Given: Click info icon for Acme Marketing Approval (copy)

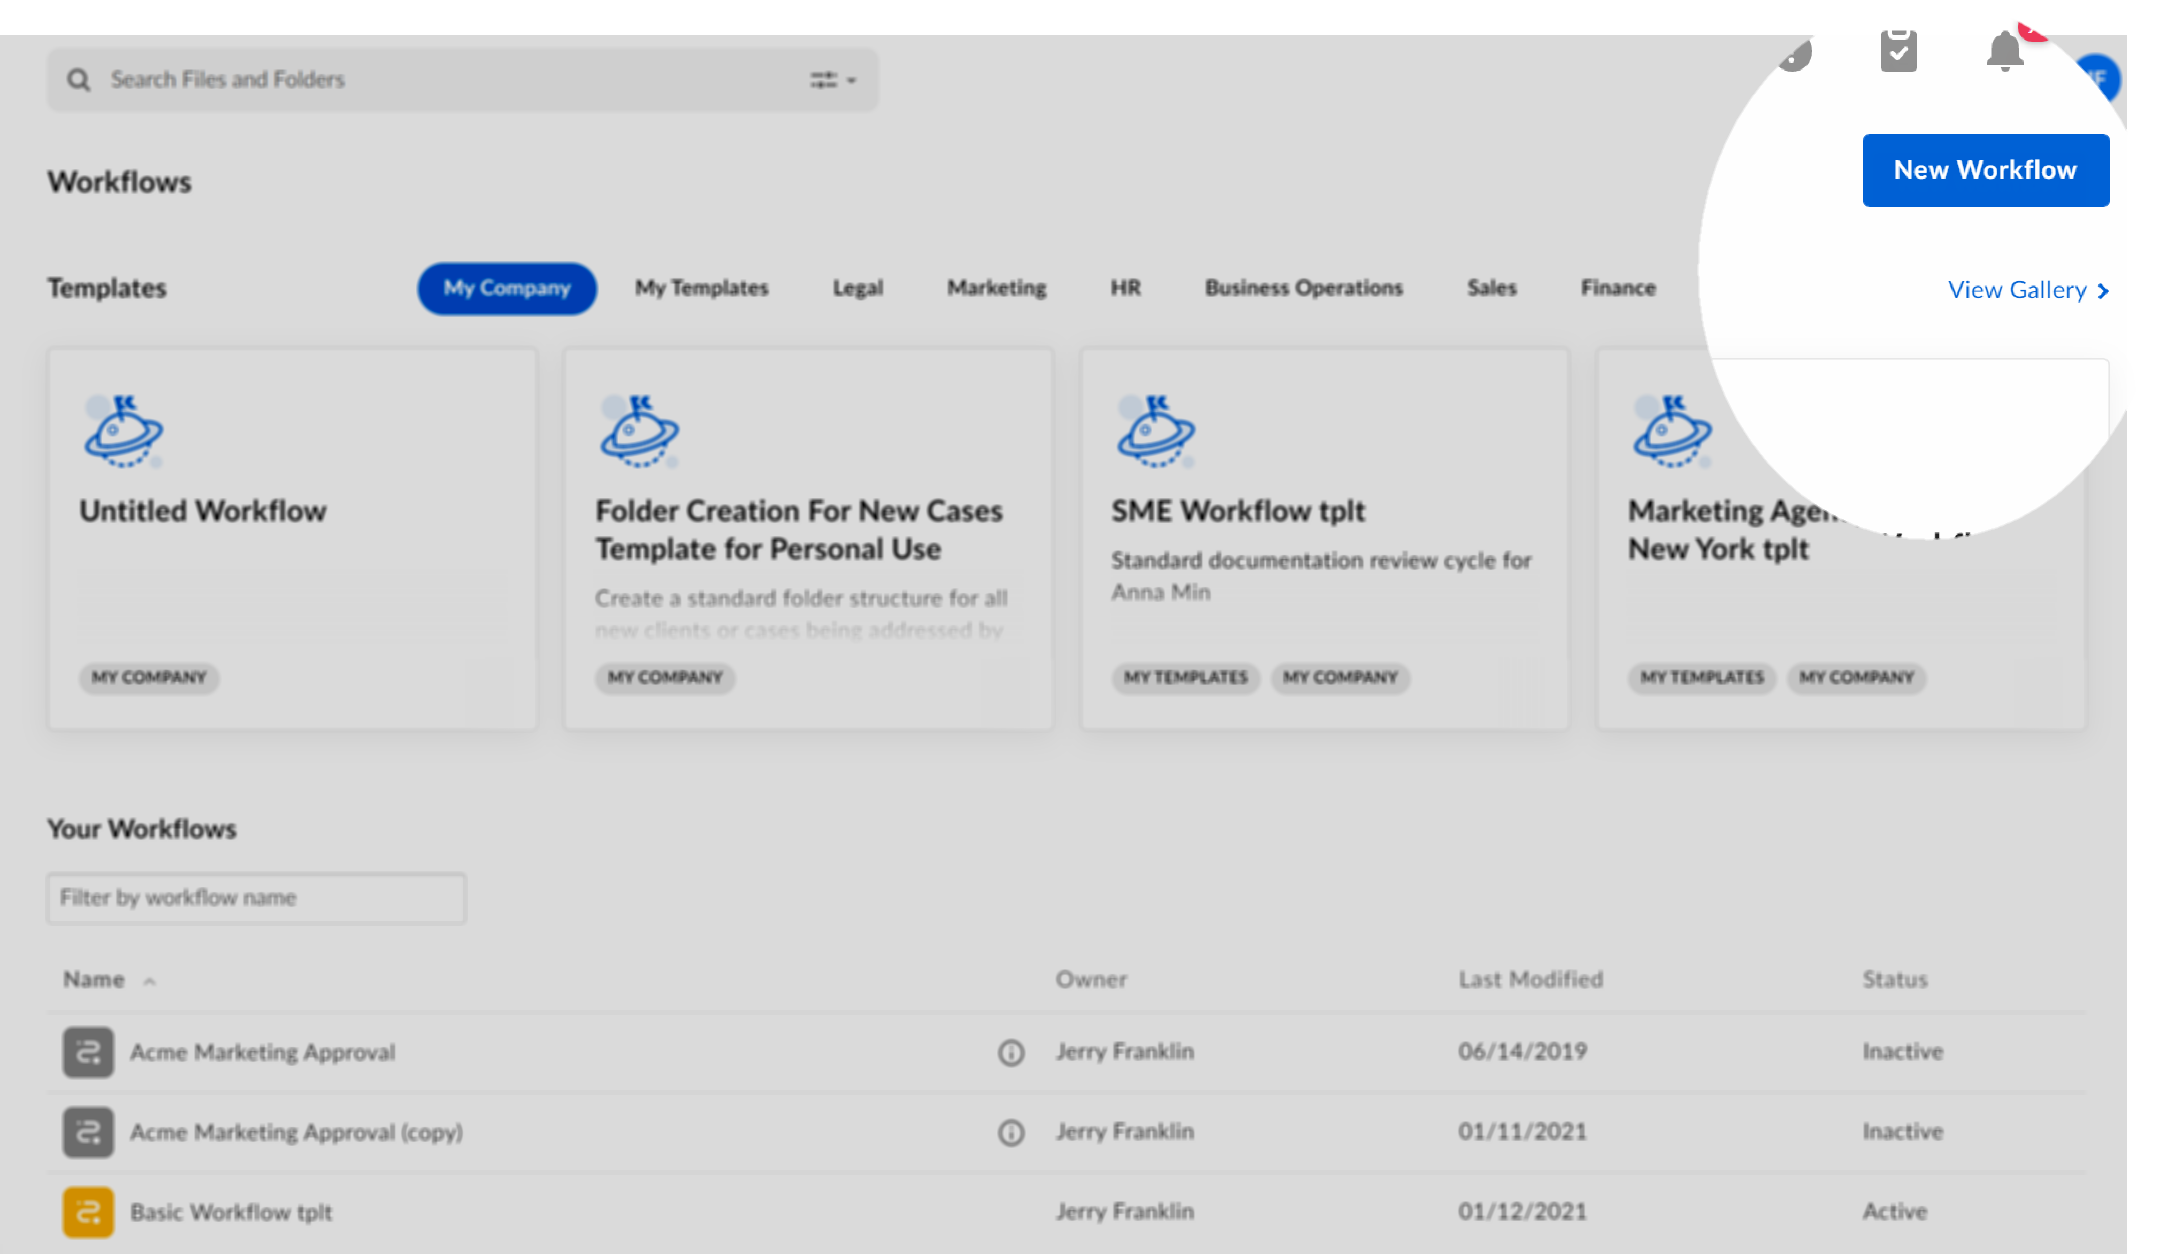Looking at the screenshot, I should (1011, 1133).
